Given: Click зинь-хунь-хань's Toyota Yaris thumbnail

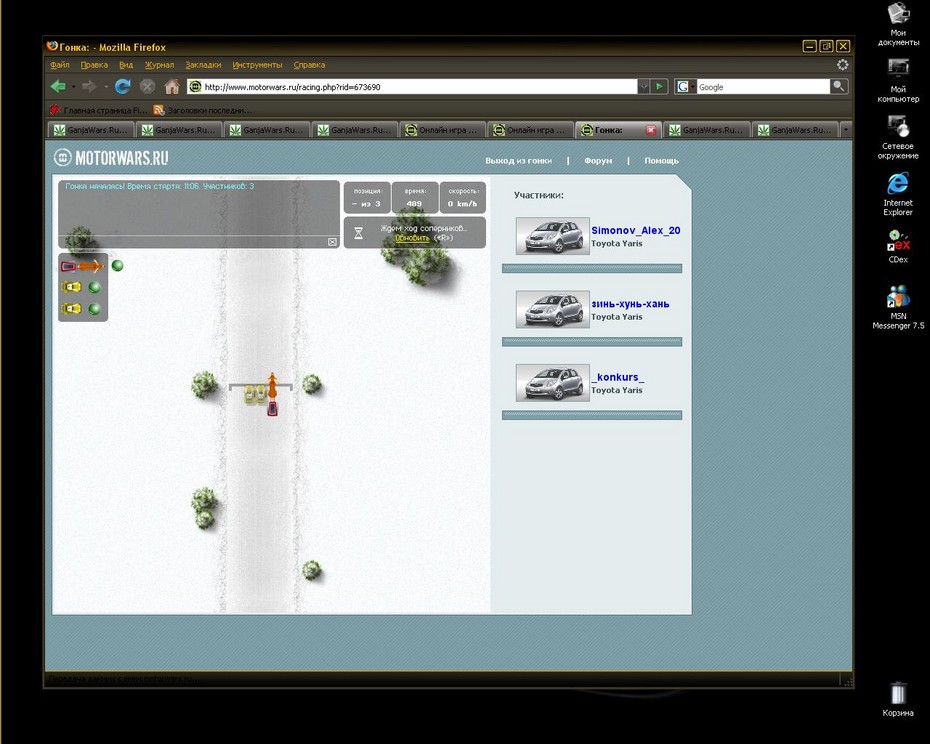Looking at the screenshot, I should [x=553, y=309].
